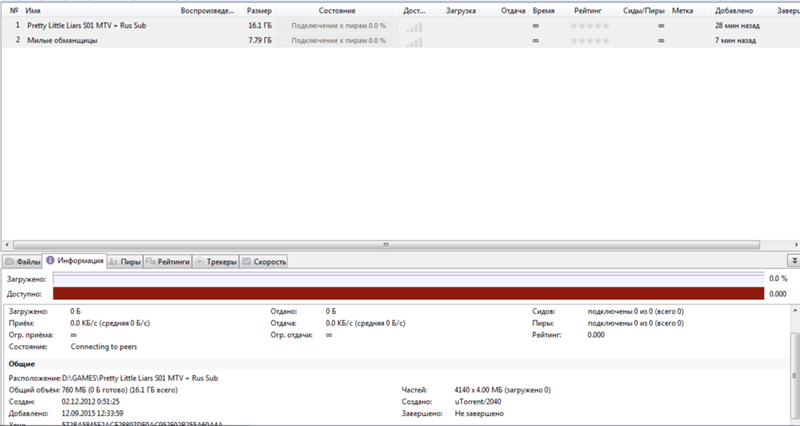Sort by the Состояние column header
The image size is (800, 426).
[337, 10]
